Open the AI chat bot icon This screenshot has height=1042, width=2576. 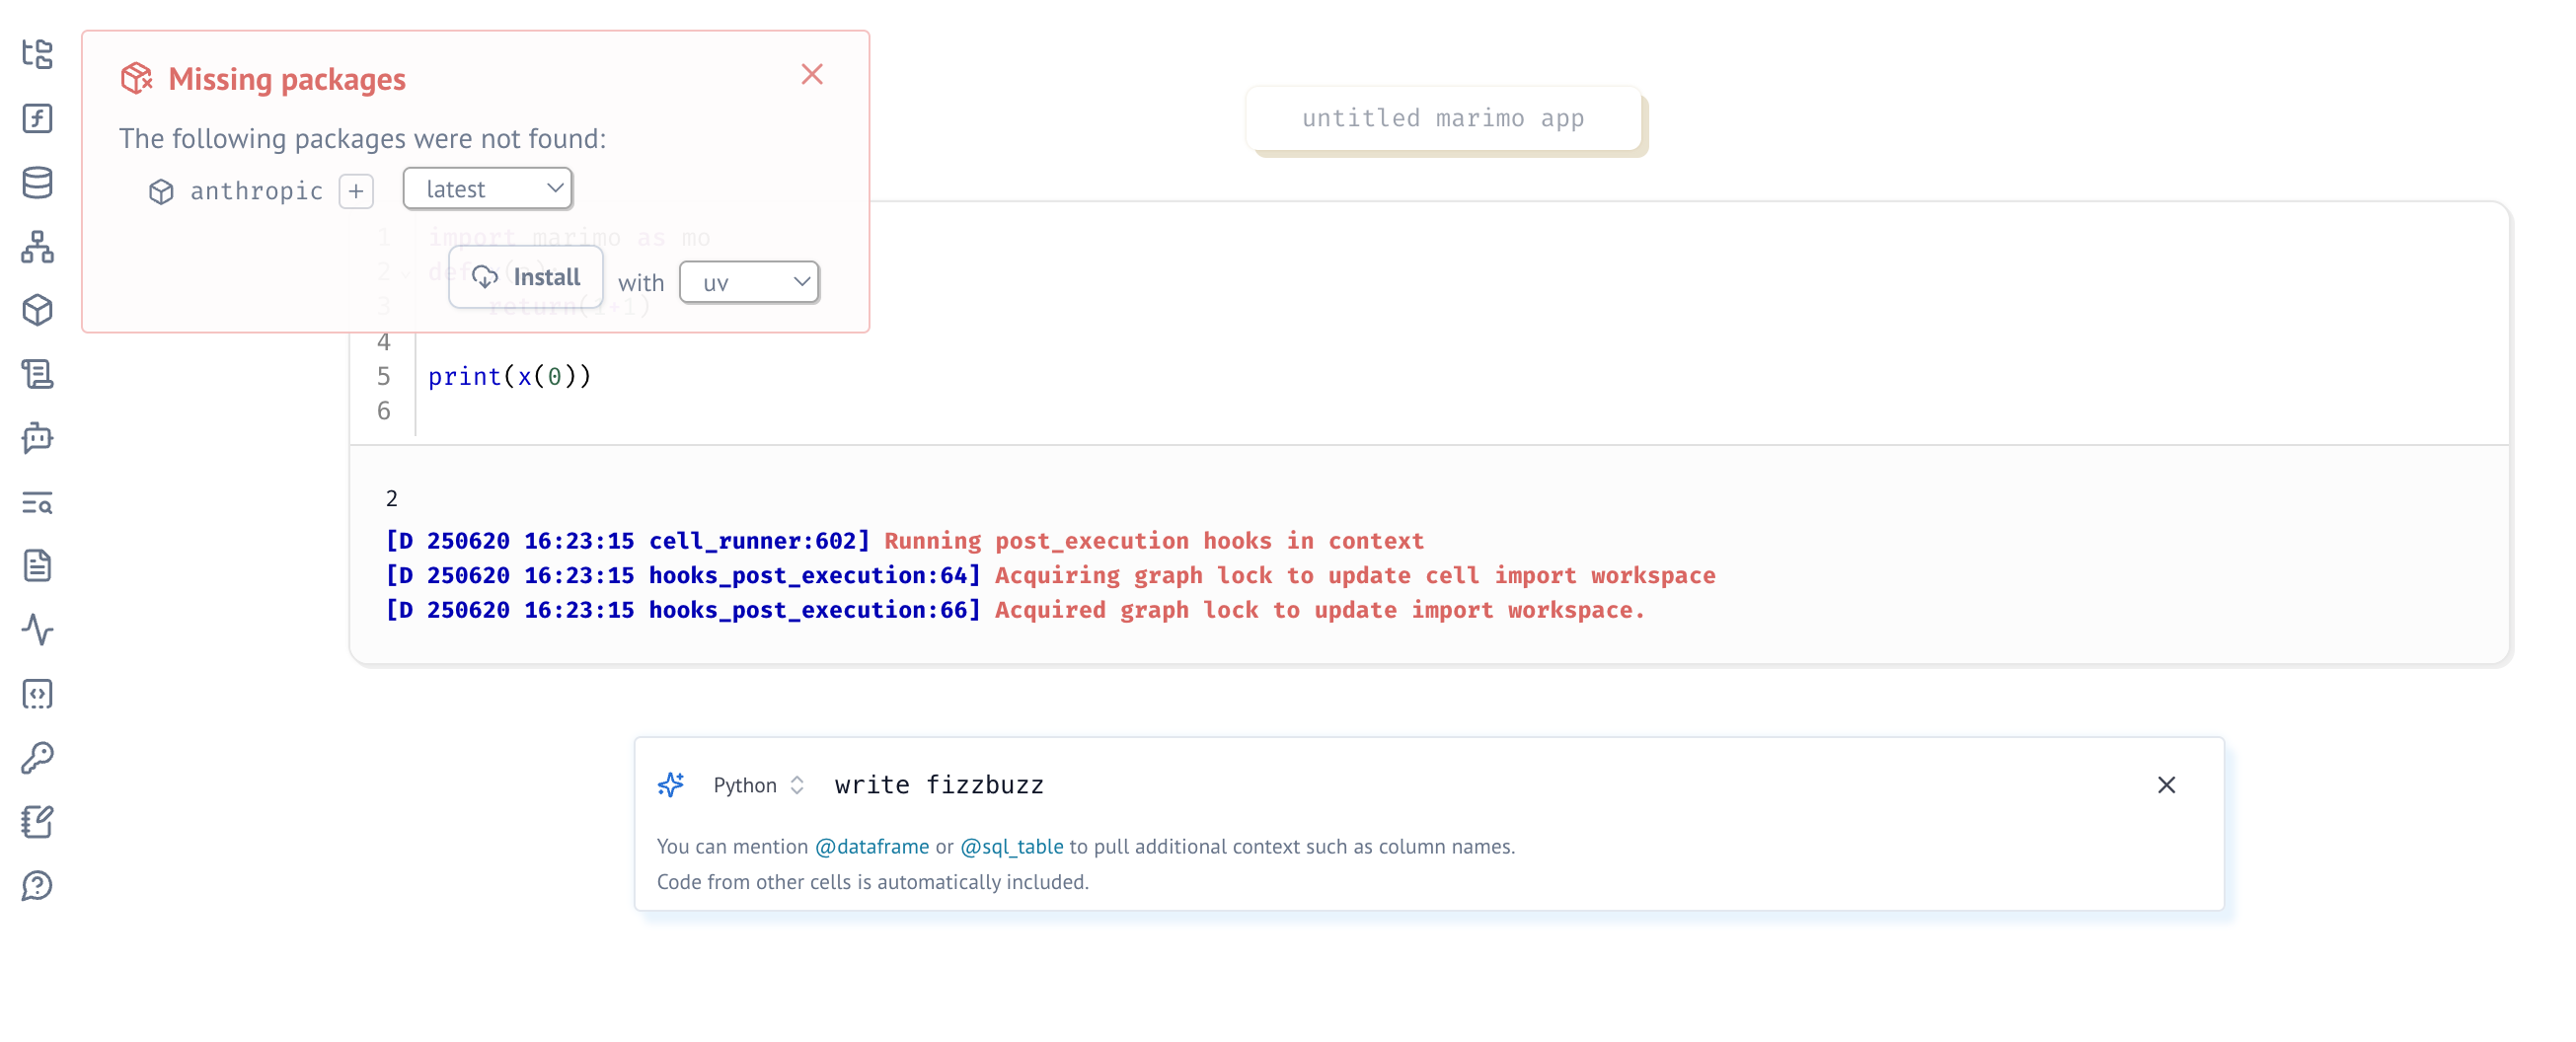point(37,438)
